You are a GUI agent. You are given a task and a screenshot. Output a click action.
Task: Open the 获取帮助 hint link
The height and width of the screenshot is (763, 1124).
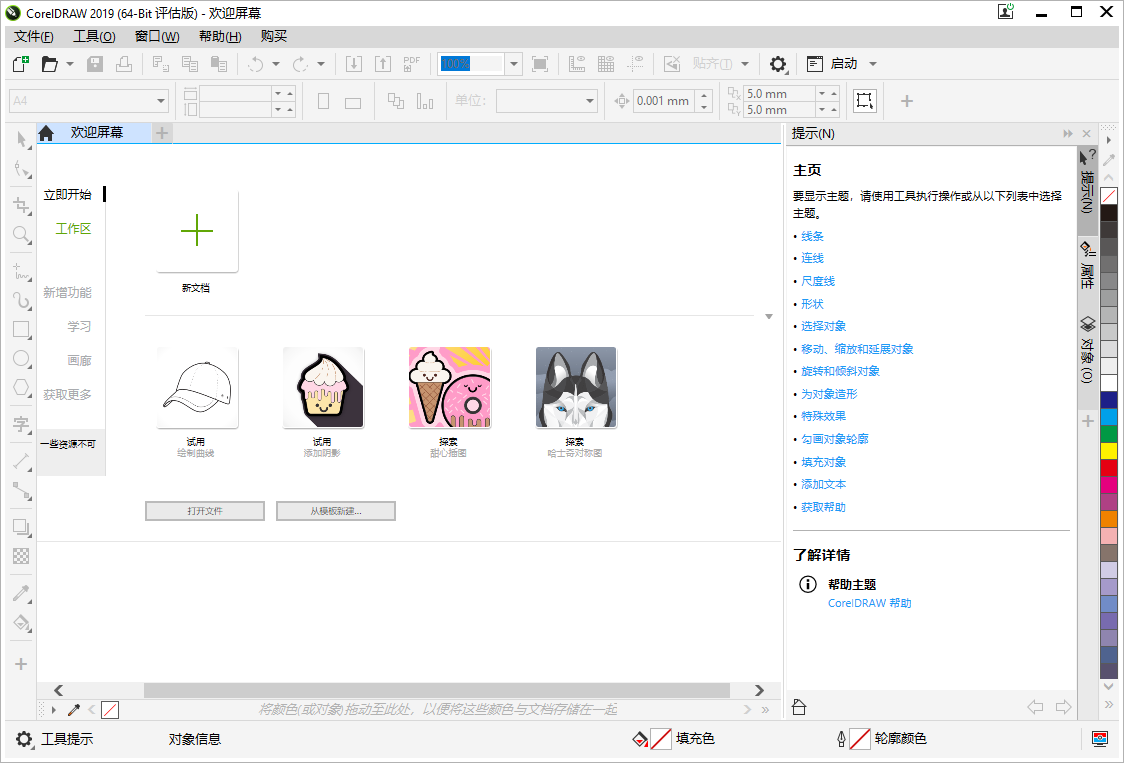(x=823, y=507)
